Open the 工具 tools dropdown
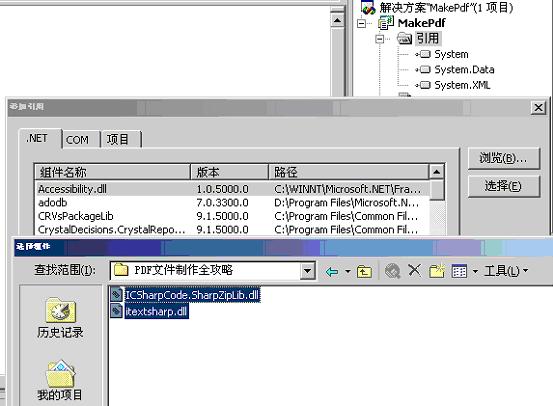This screenshot has width=553, height=406. (x=506, y=271)
